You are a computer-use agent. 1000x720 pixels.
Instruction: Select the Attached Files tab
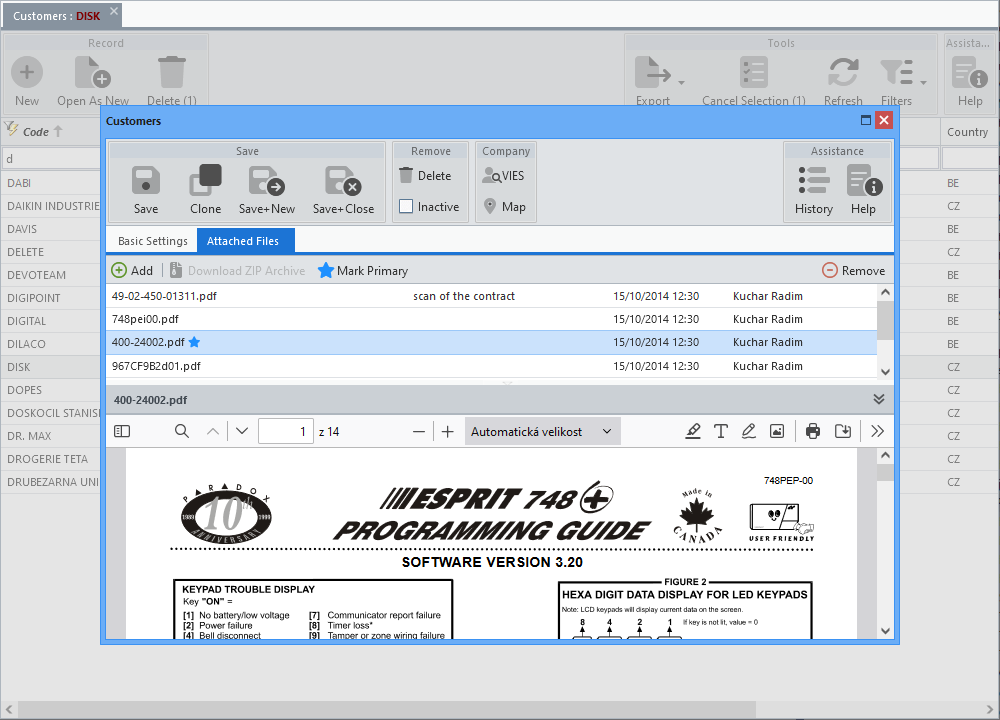243,241
